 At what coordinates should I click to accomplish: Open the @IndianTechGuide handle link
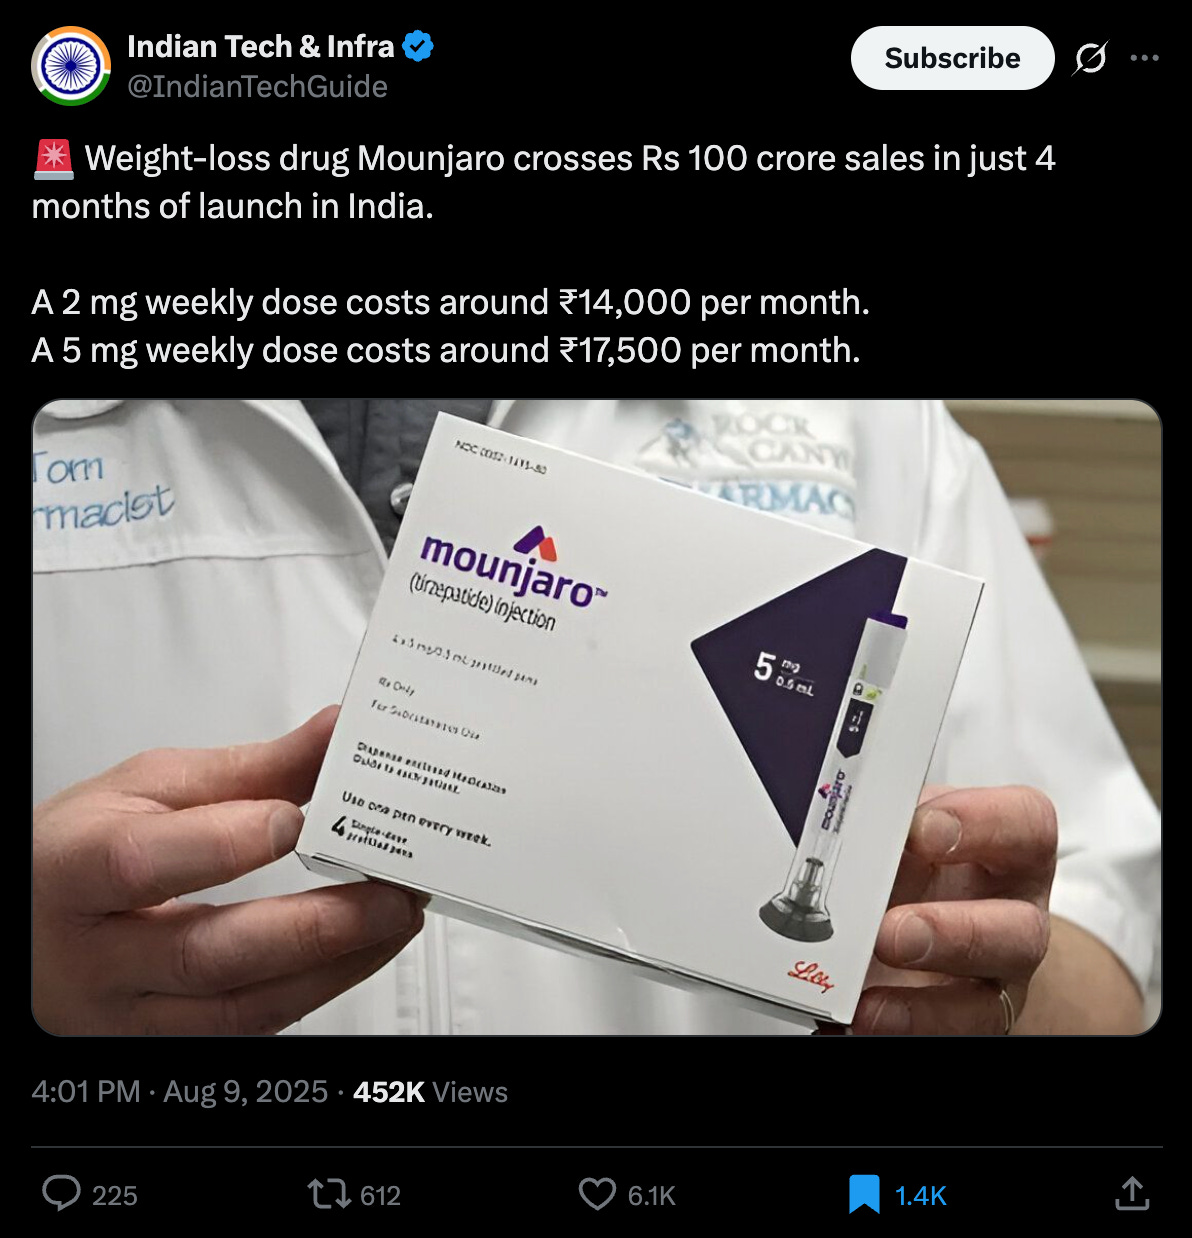point(257,87)
